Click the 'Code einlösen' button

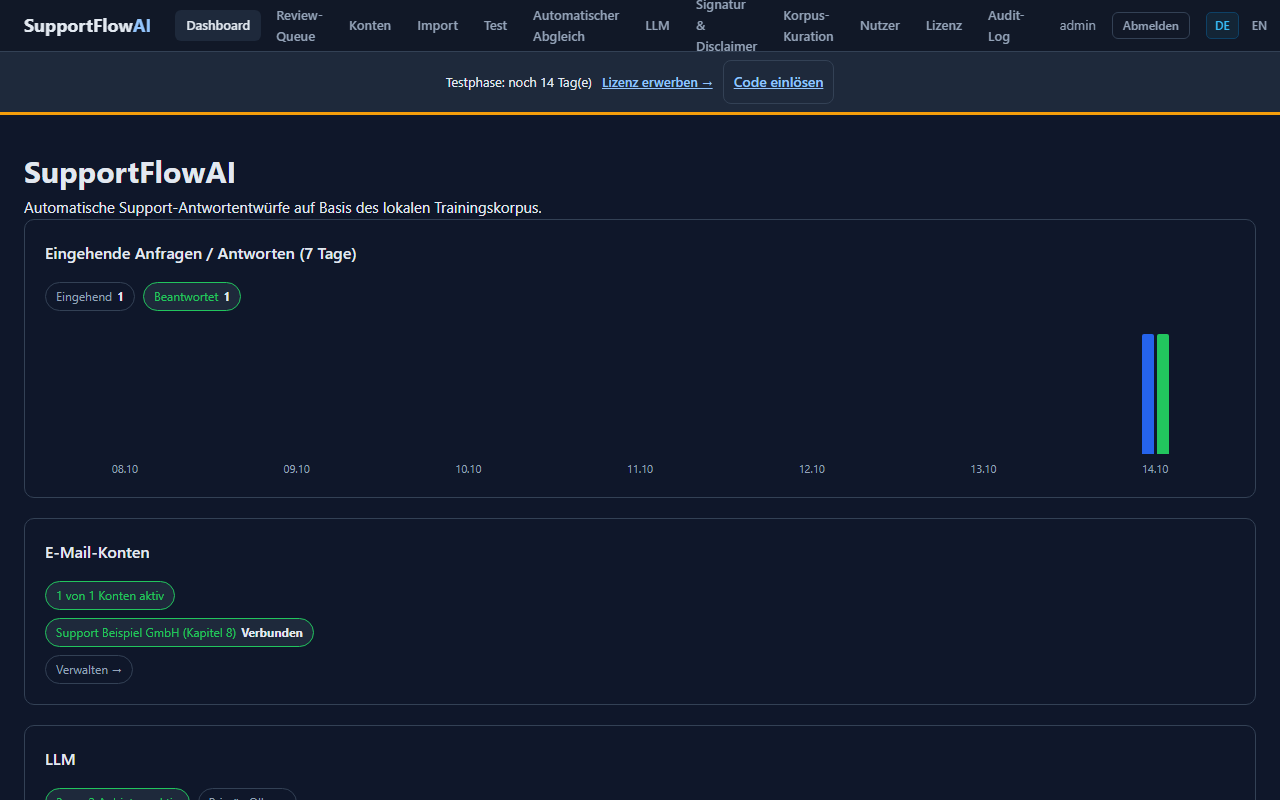point(778,82)
